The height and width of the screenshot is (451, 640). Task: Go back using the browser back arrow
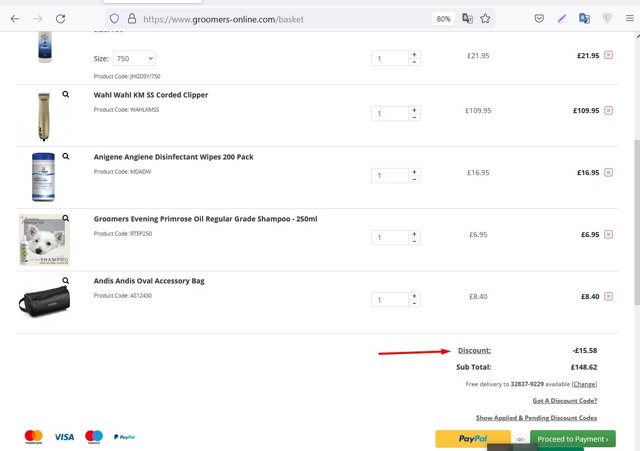pos(15,19)
